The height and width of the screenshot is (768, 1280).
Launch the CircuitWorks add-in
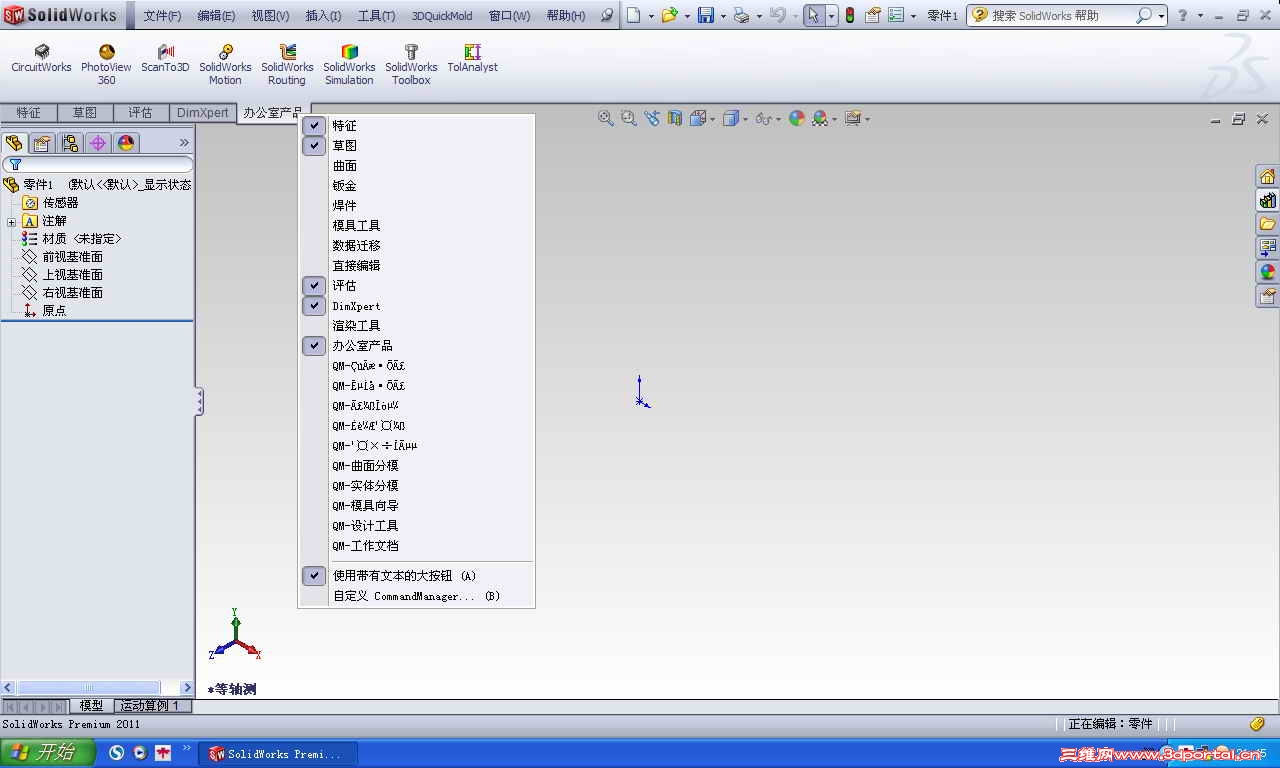[x=41, y=59]
